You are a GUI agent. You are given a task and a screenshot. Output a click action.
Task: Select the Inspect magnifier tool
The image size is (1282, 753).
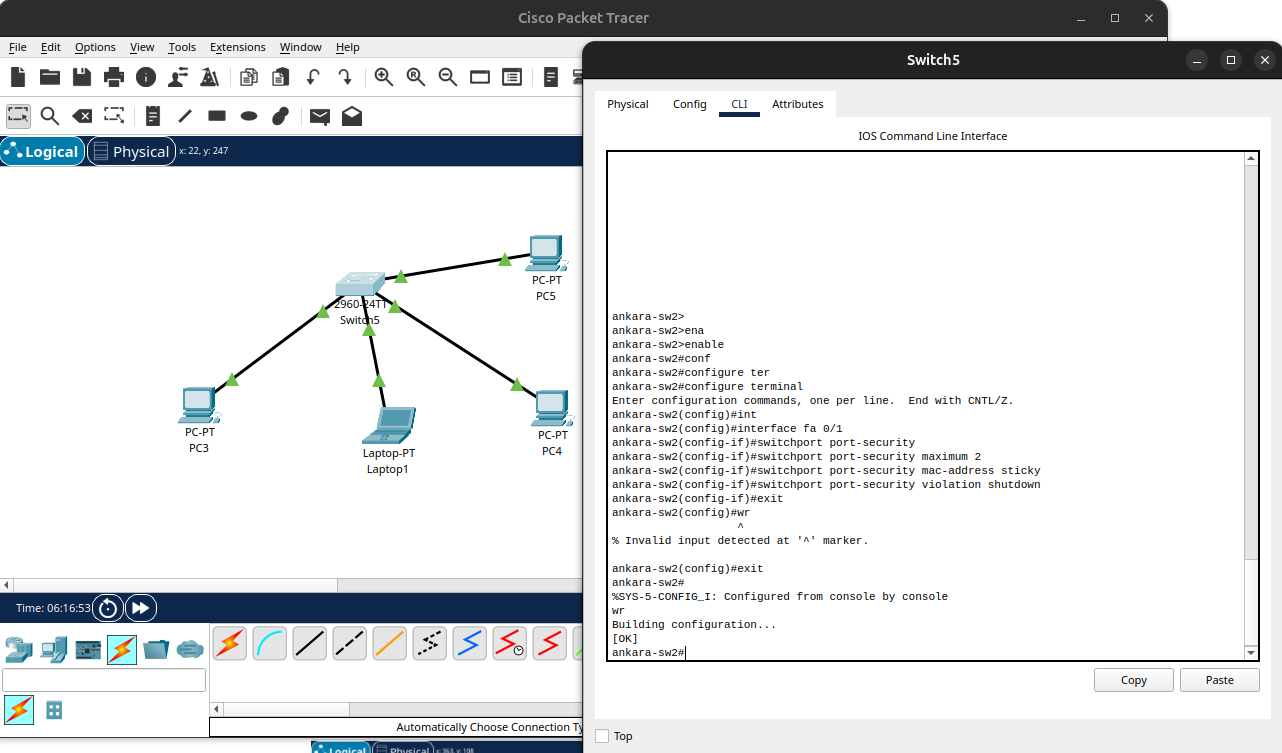point(50,116)
